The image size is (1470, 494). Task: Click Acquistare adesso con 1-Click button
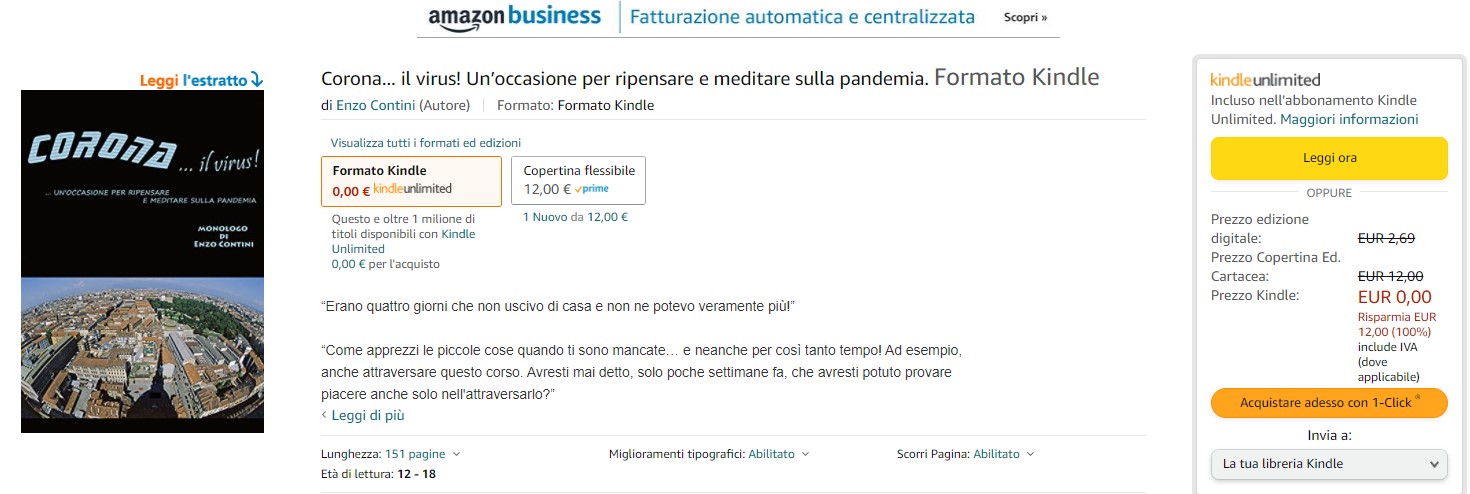pos(1328,402)
